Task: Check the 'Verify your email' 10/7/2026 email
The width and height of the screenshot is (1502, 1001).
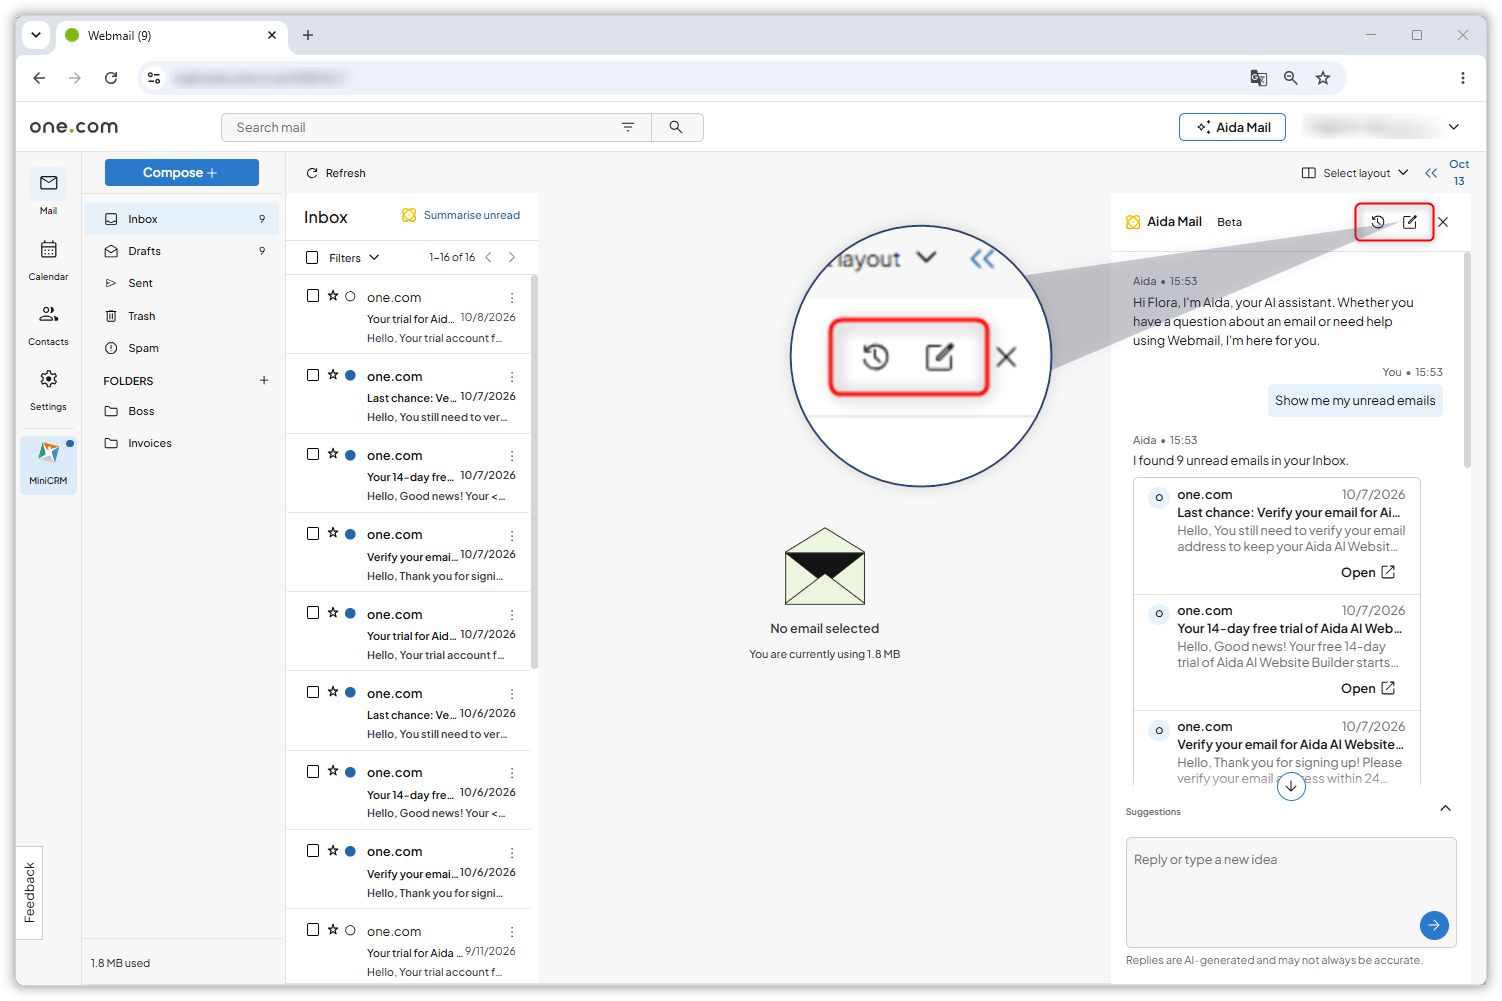Action: click(313, 533)
